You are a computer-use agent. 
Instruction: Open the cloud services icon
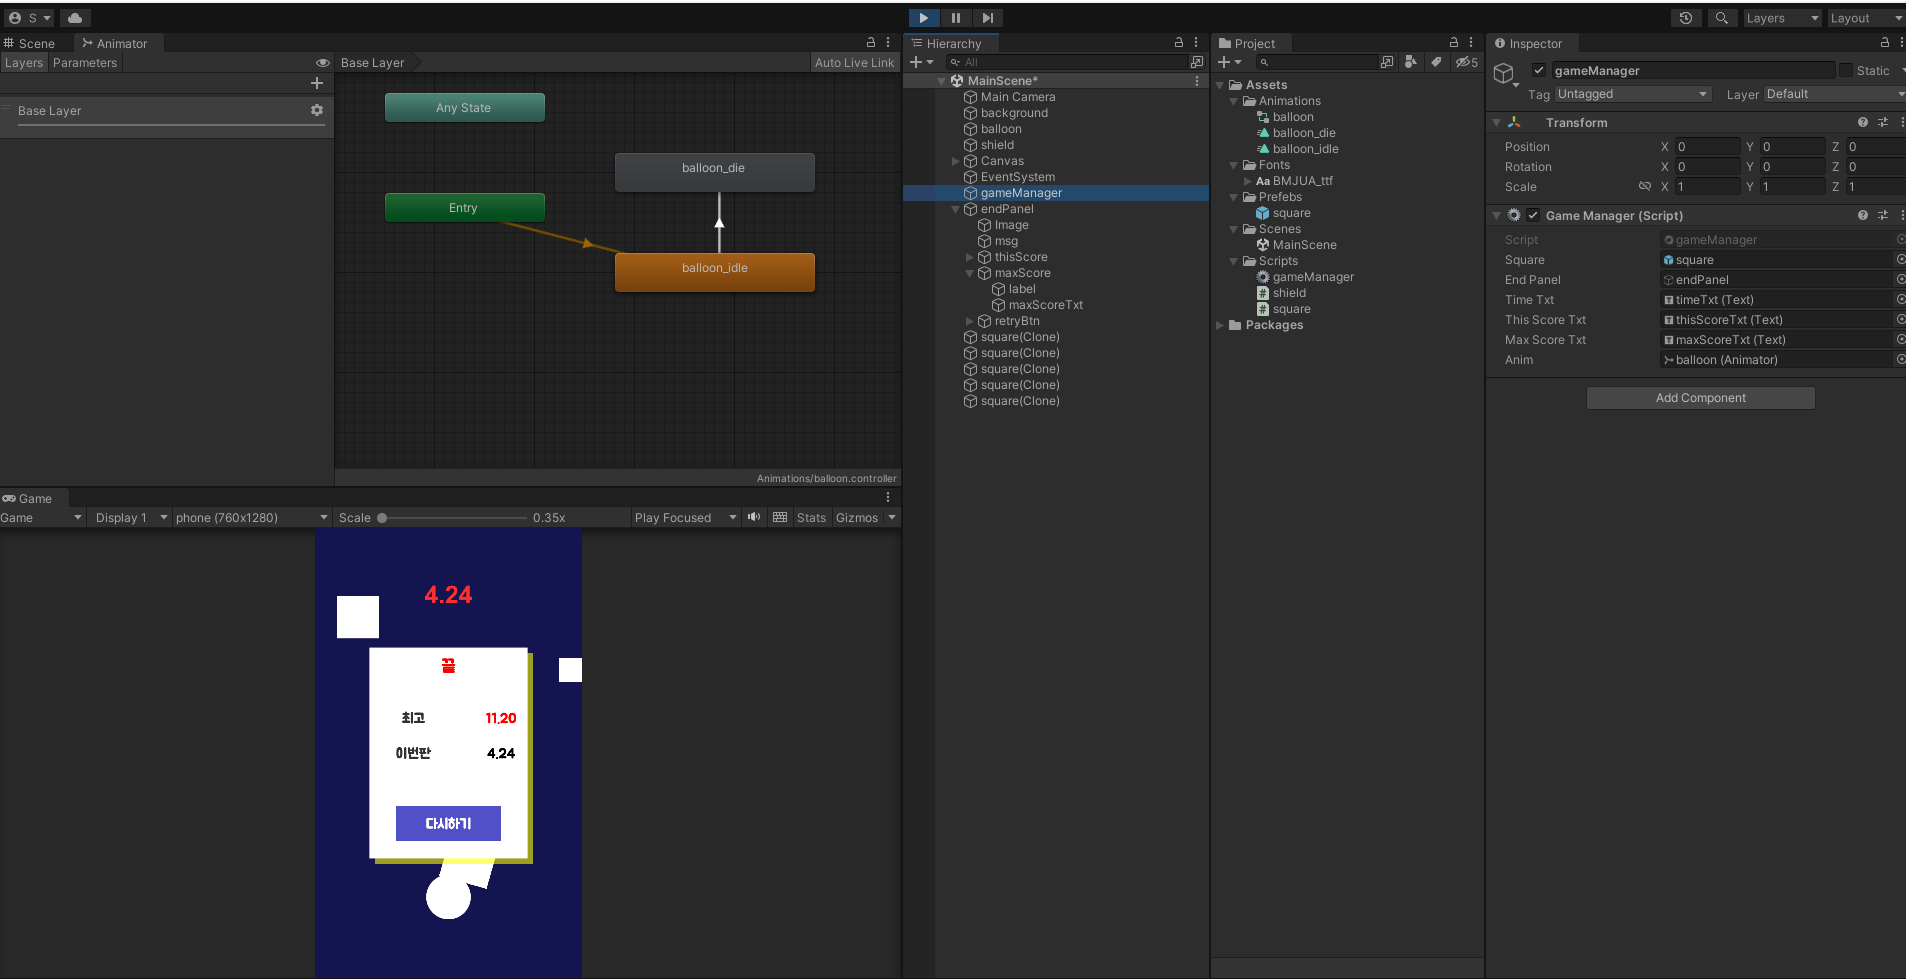tap(75, 18)
